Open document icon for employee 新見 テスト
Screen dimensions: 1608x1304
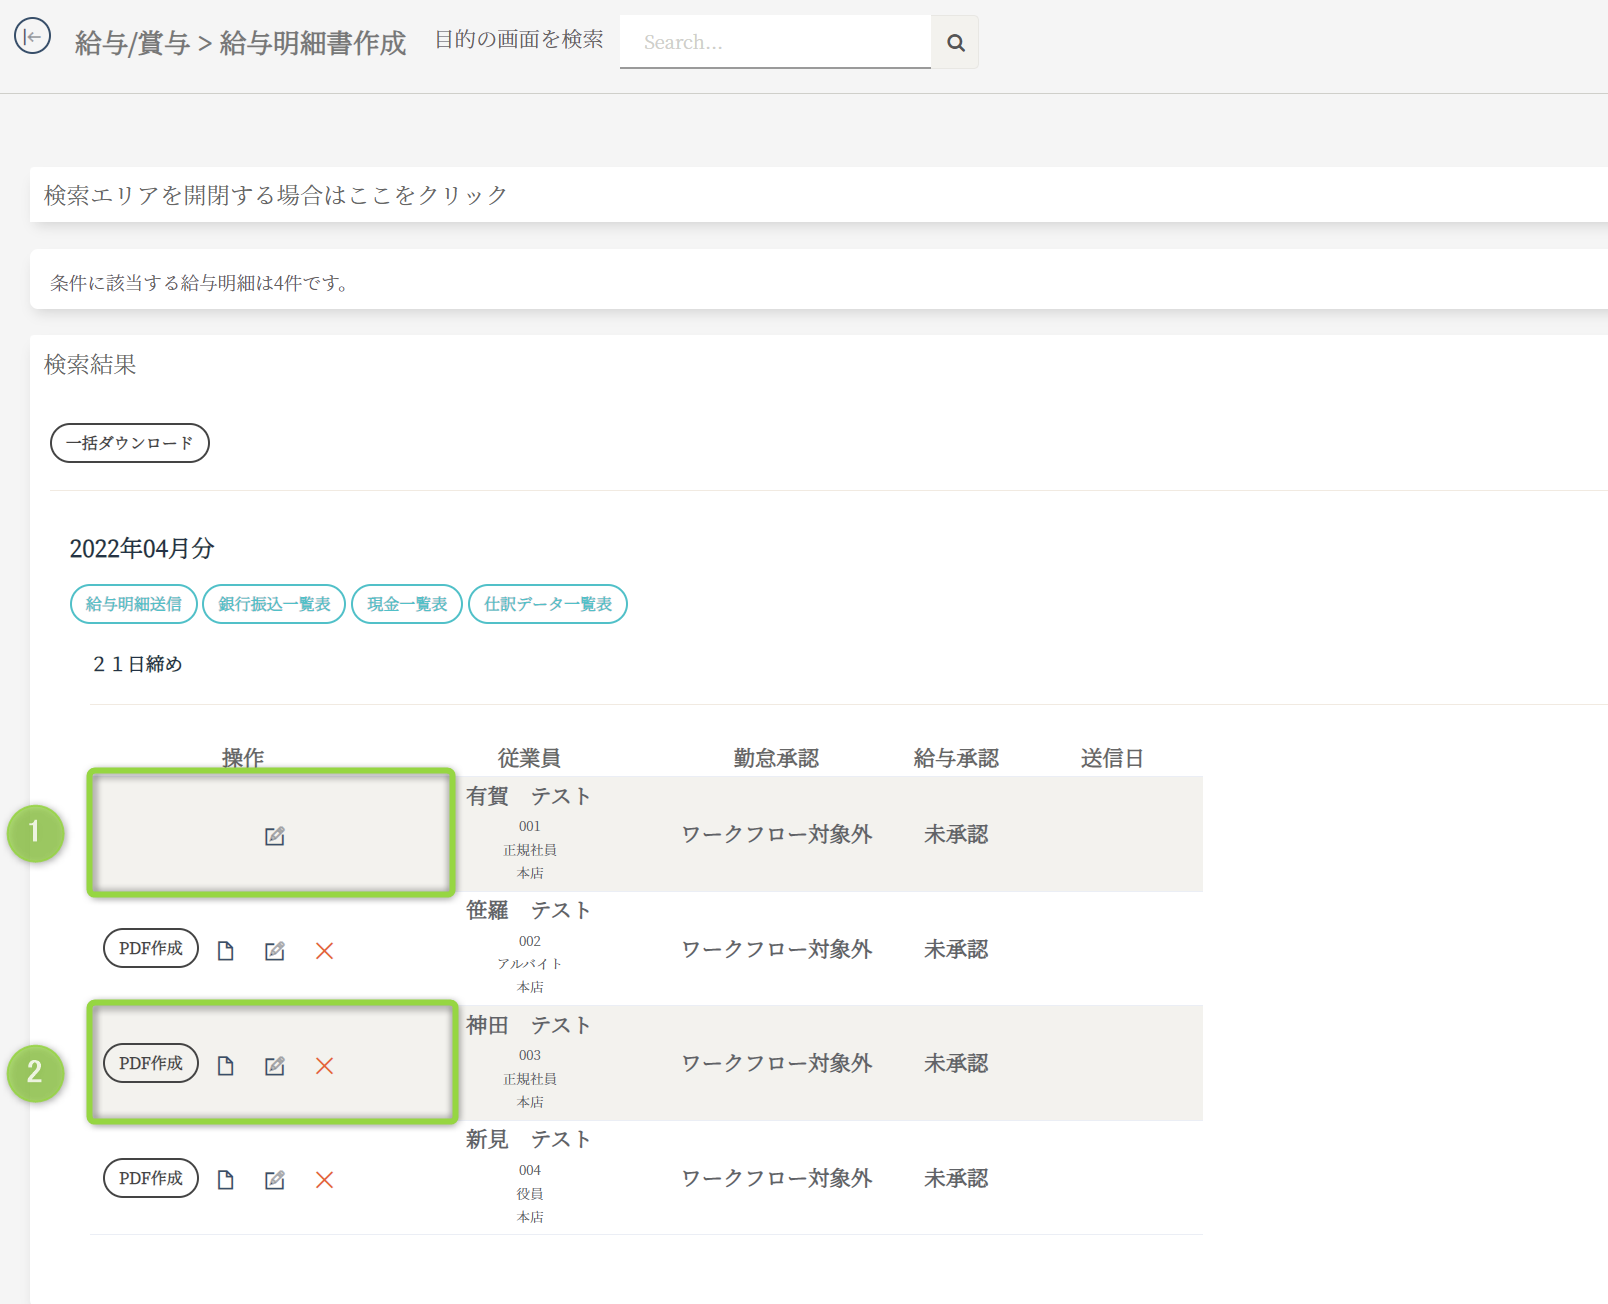point(226,1180)
